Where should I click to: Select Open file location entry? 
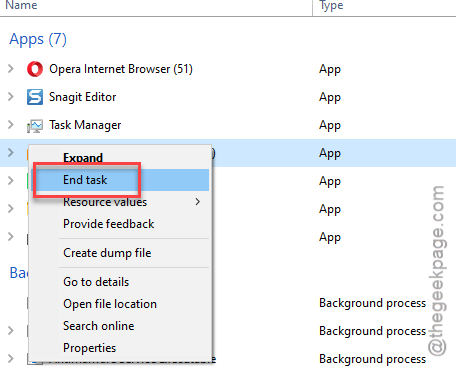(110, 304)
